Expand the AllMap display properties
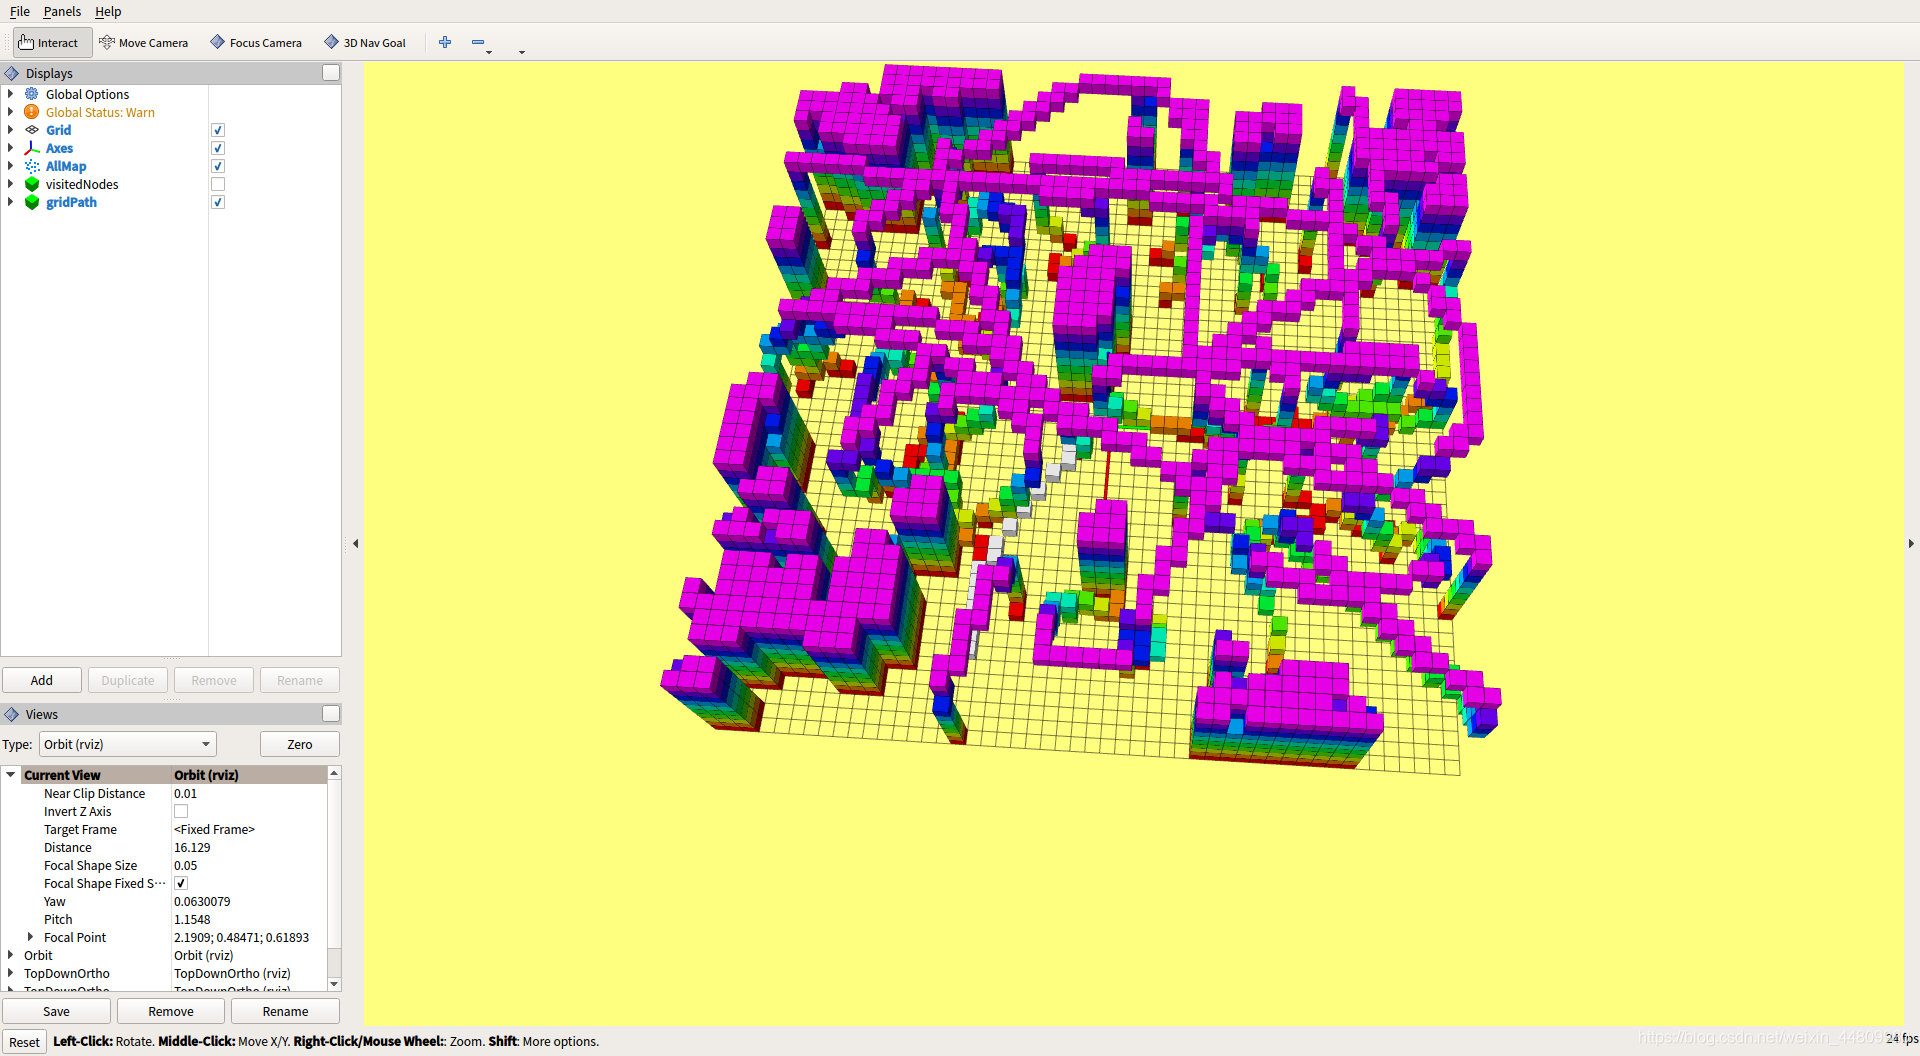This screenshot has width=1920, height=1056. click(x=11, y=166)
